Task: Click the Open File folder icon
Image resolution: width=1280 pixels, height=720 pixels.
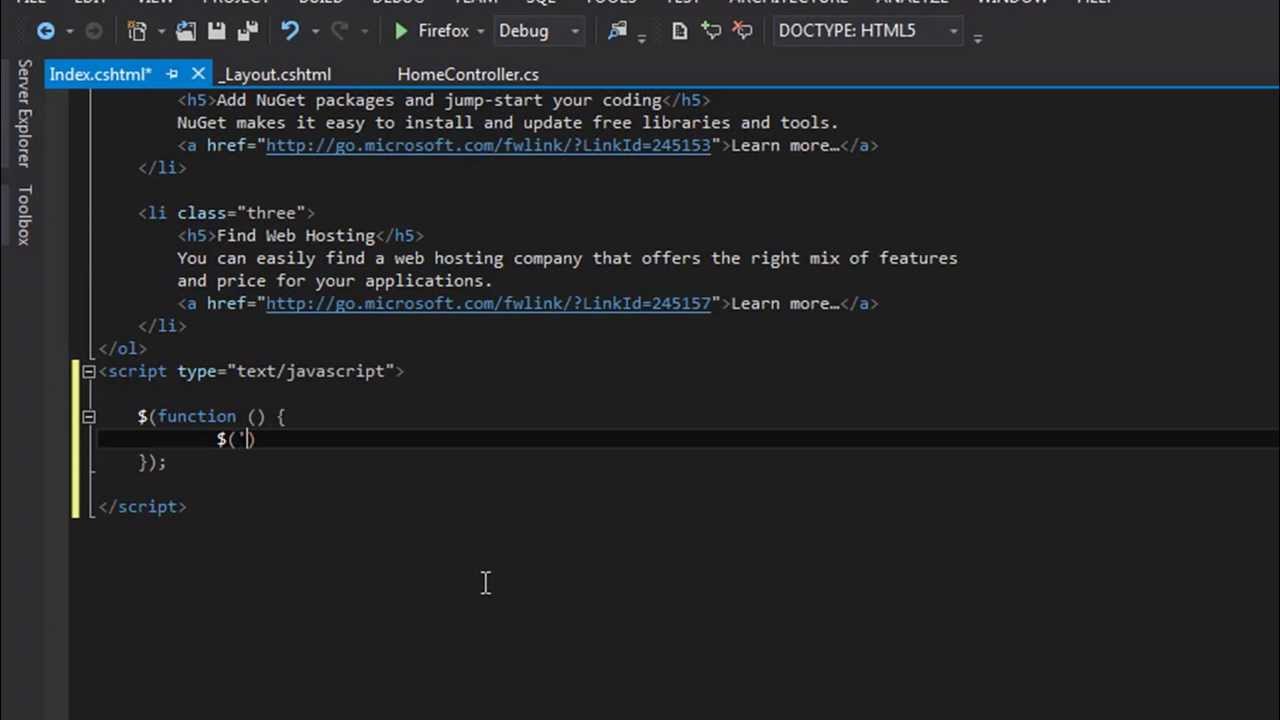Action: pos(186,31)
